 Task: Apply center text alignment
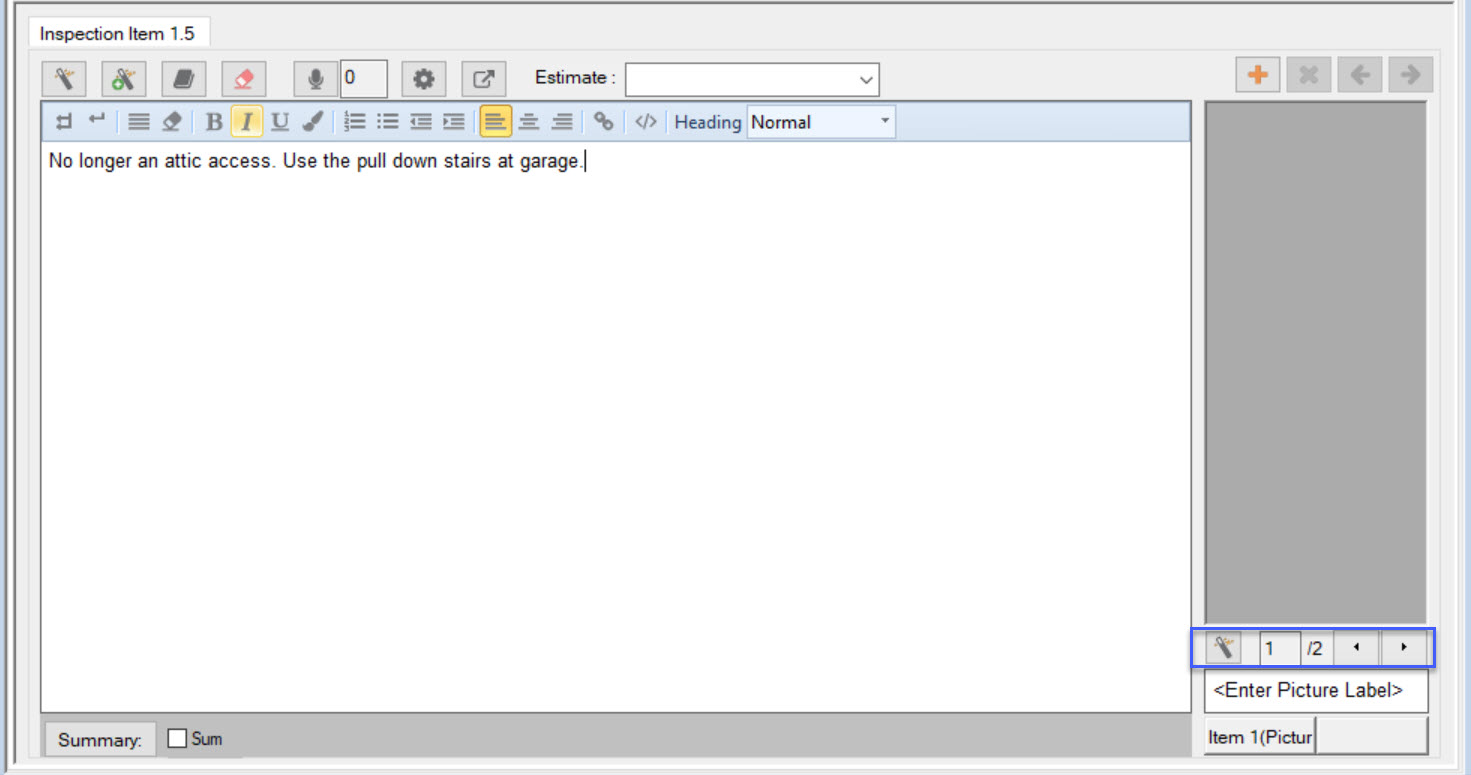(x=529, y=122)
